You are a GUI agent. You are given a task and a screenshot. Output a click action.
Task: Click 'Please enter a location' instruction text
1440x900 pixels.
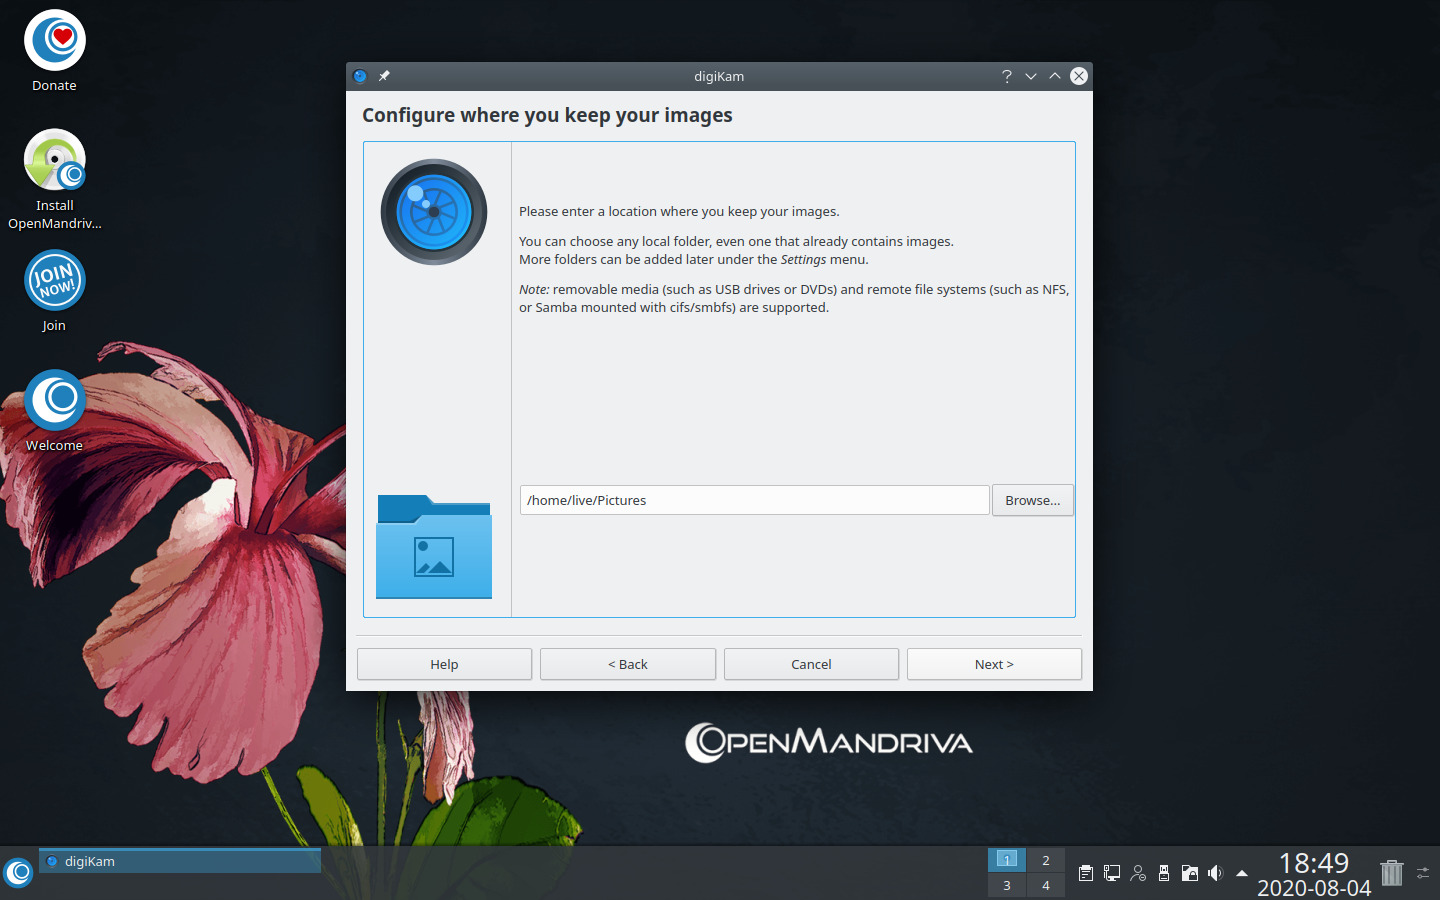(679, 211)
